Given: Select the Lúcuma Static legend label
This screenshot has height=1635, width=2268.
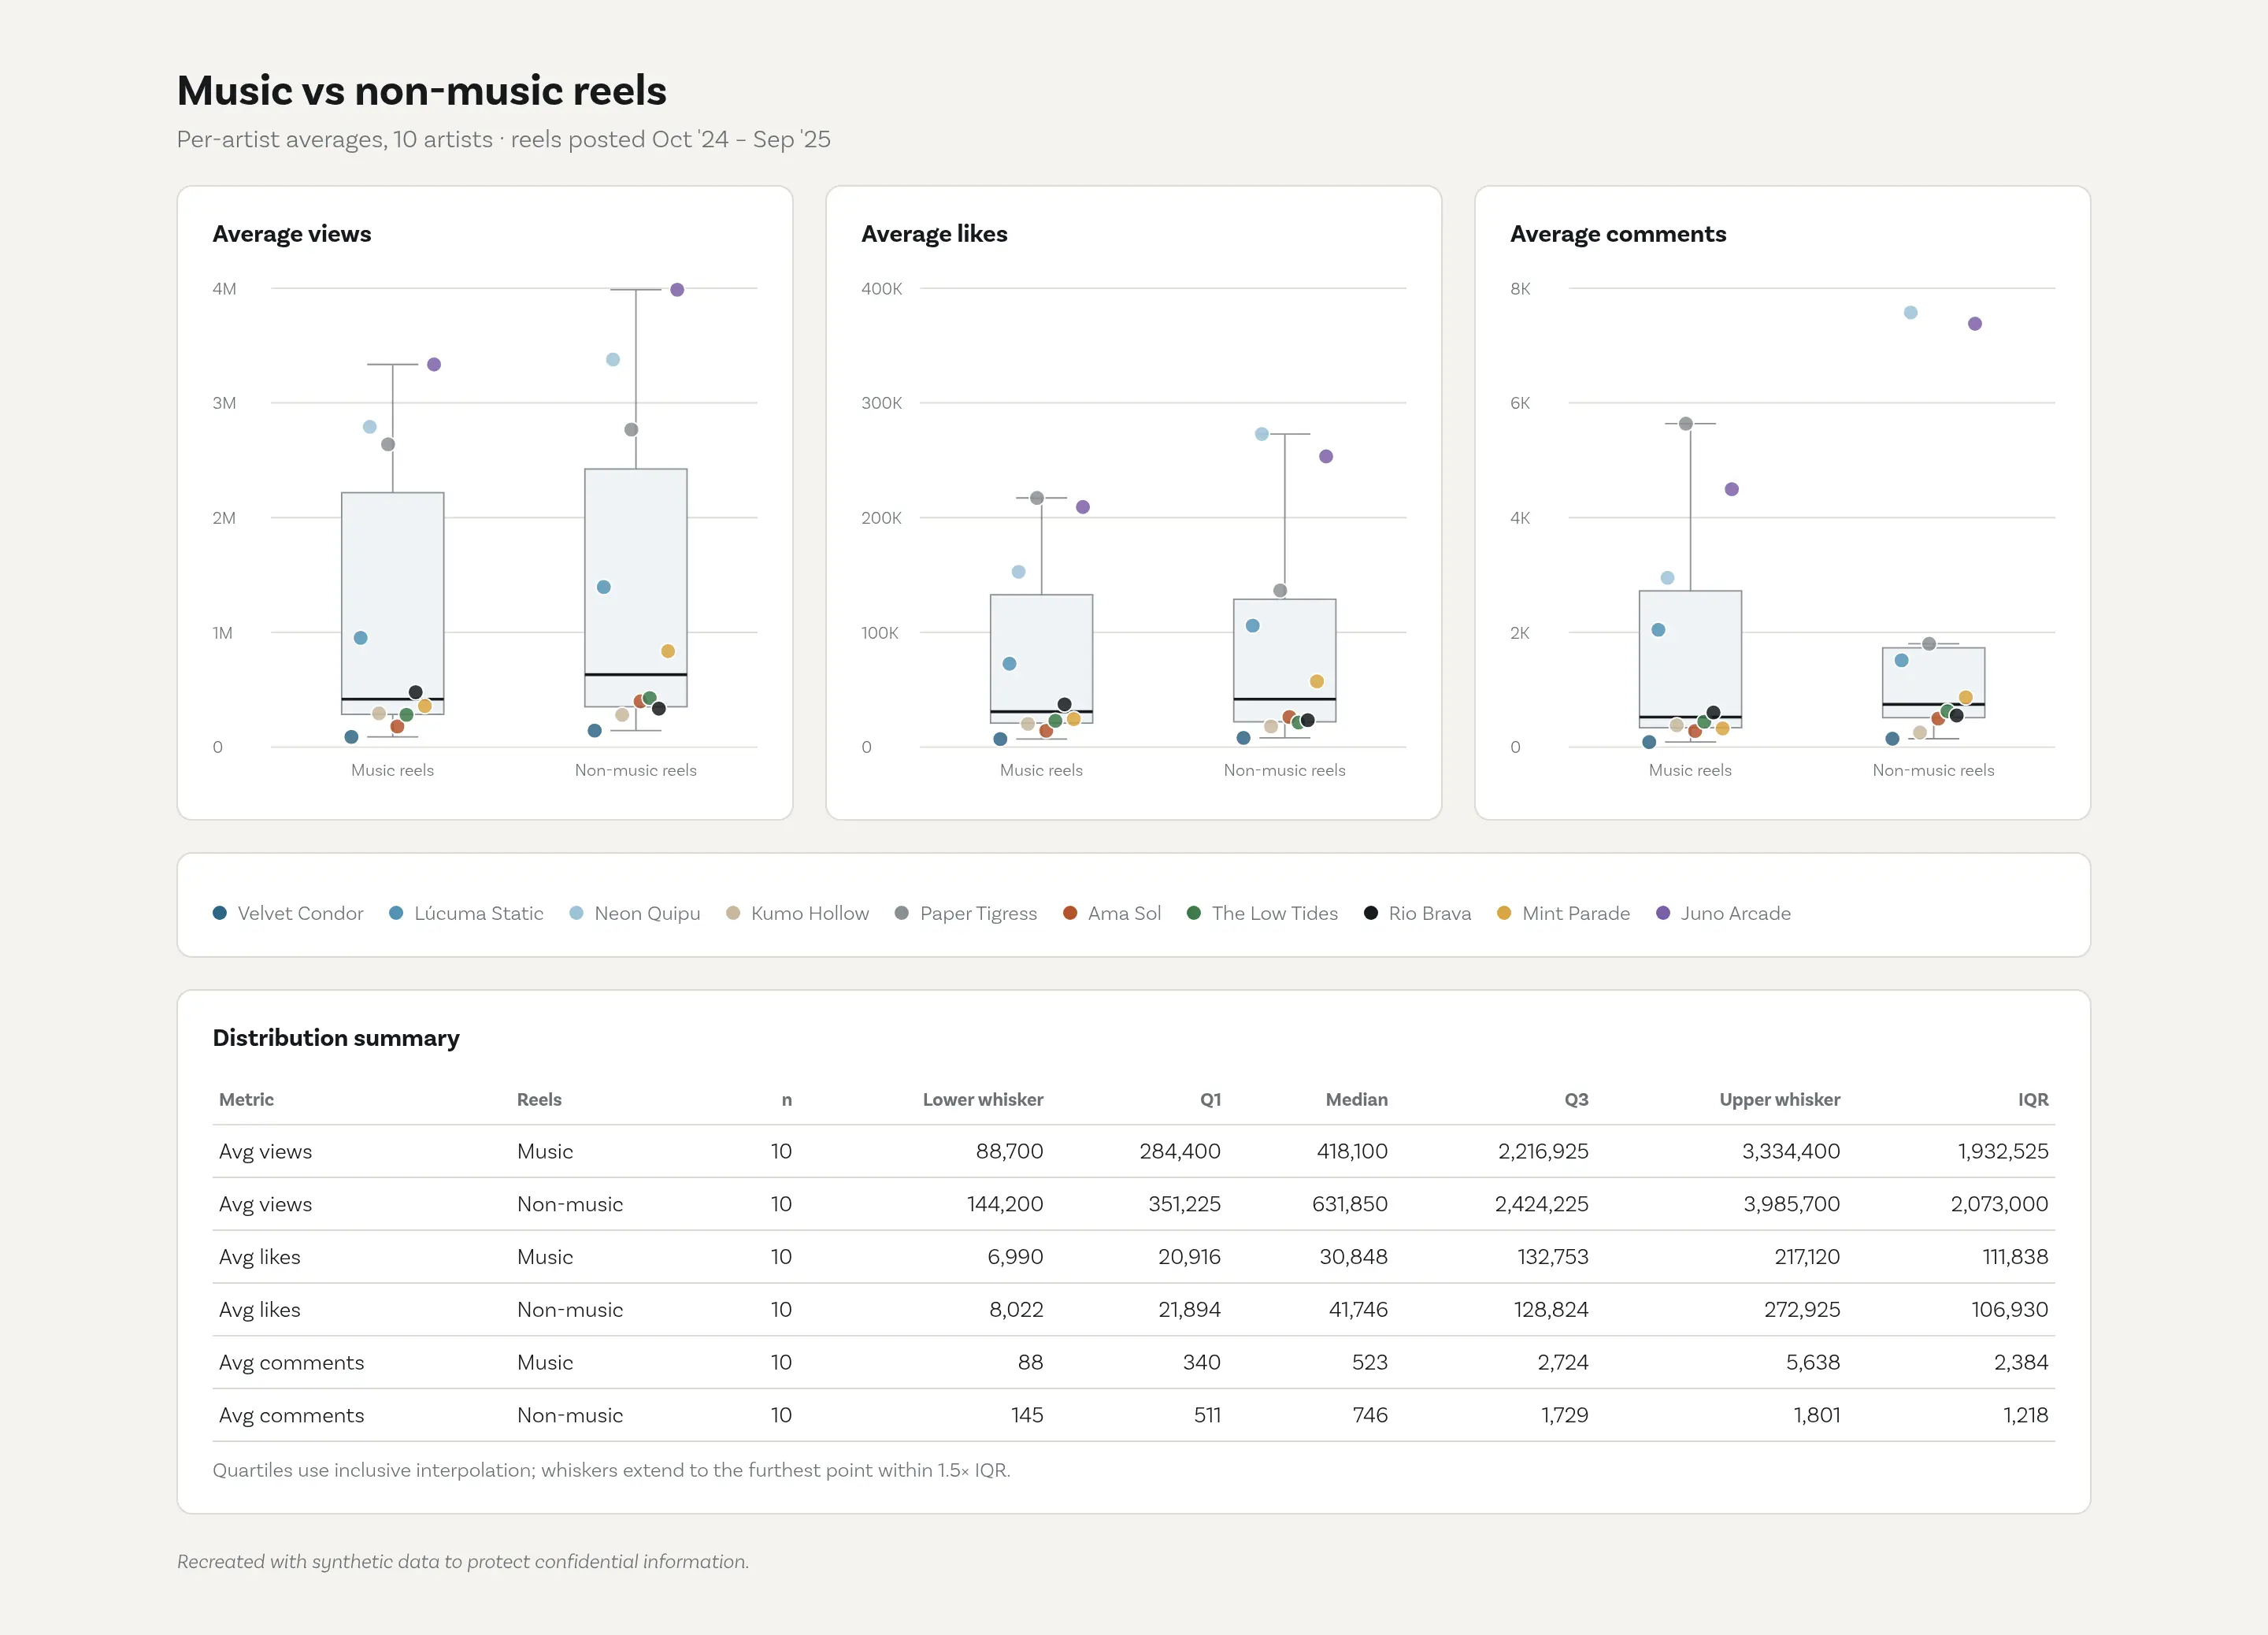Looking at the screenshot, I should pos(479,913).
